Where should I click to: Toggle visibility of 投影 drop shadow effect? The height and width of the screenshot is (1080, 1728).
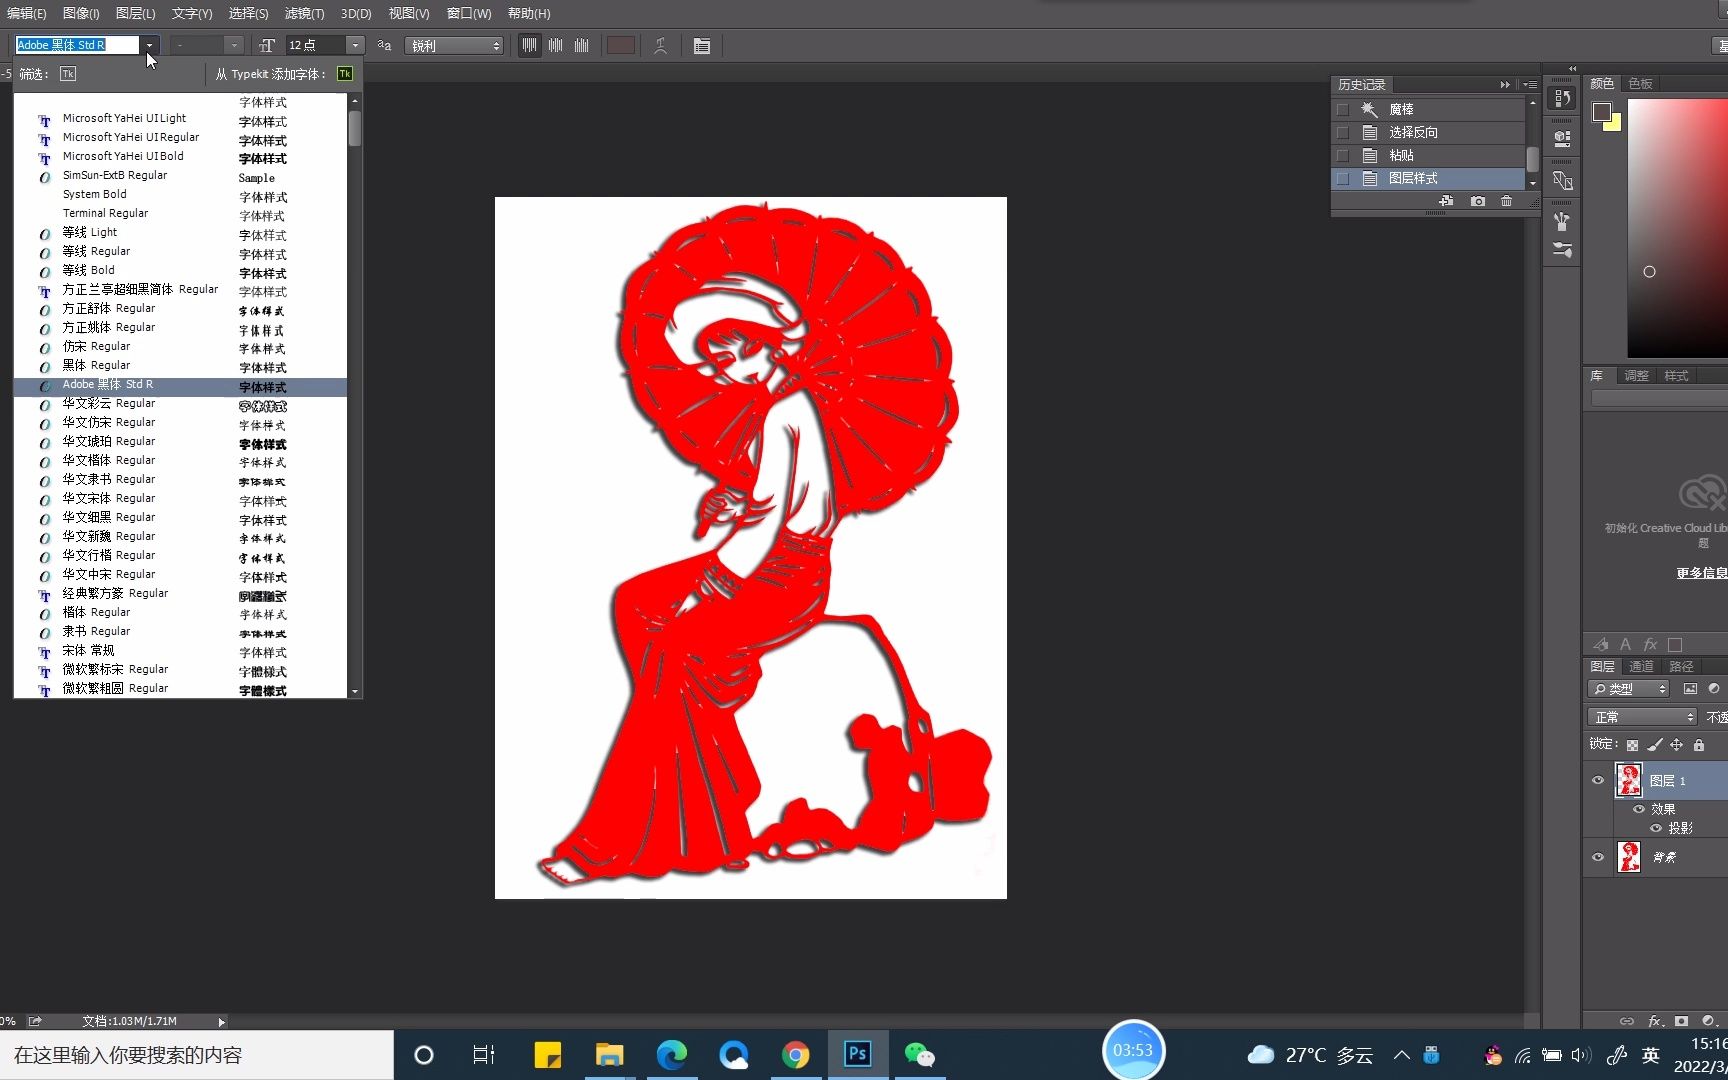pos(1656,828)
